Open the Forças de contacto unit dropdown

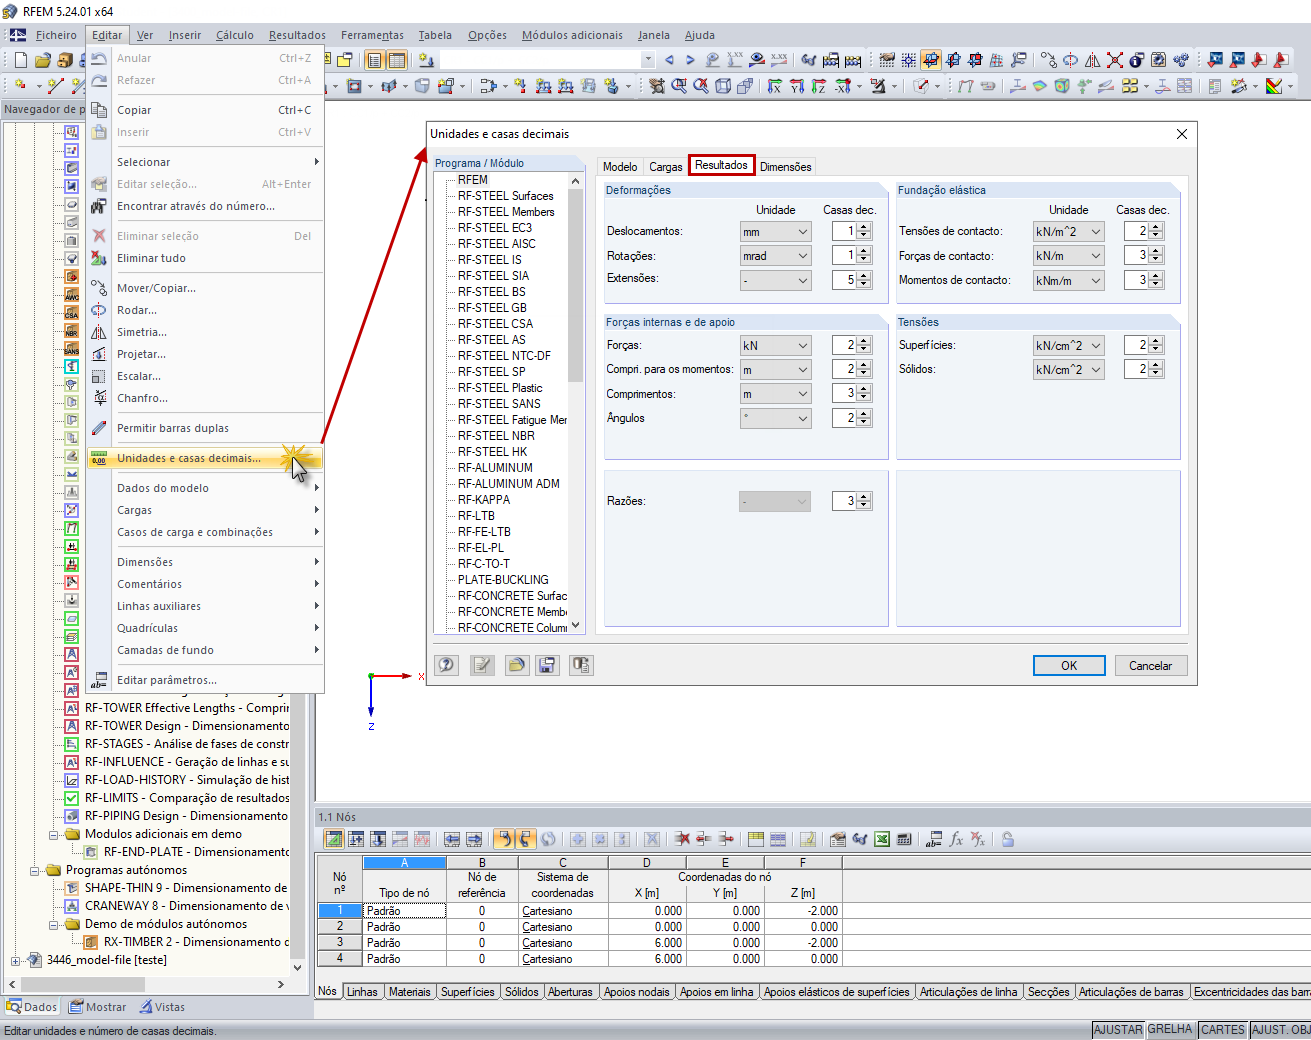1068,256
